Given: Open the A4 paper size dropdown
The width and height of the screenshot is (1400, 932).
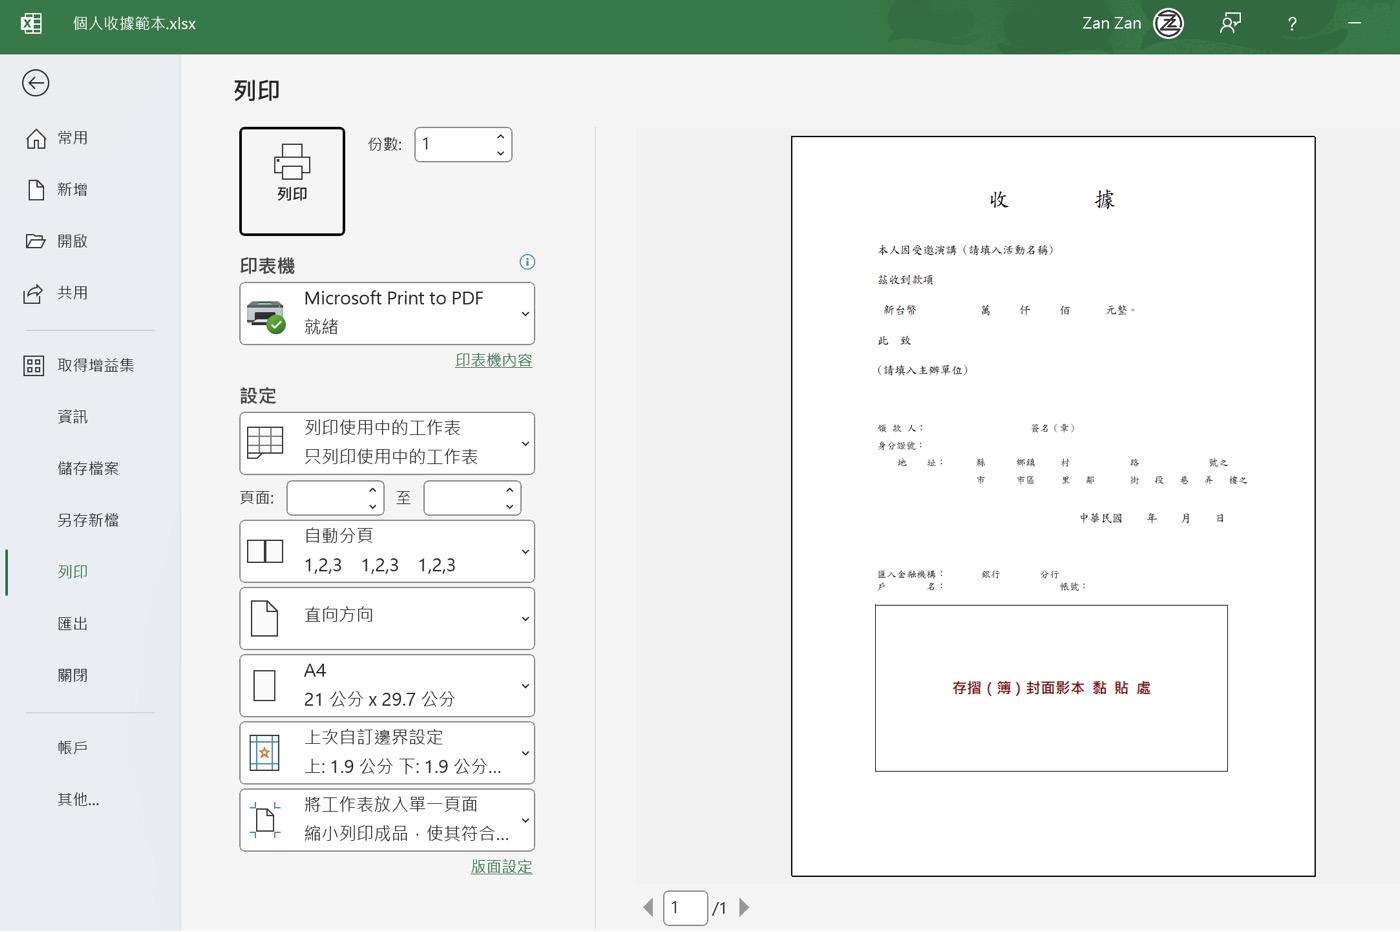Looking at the screenshot, I should 387,685.
